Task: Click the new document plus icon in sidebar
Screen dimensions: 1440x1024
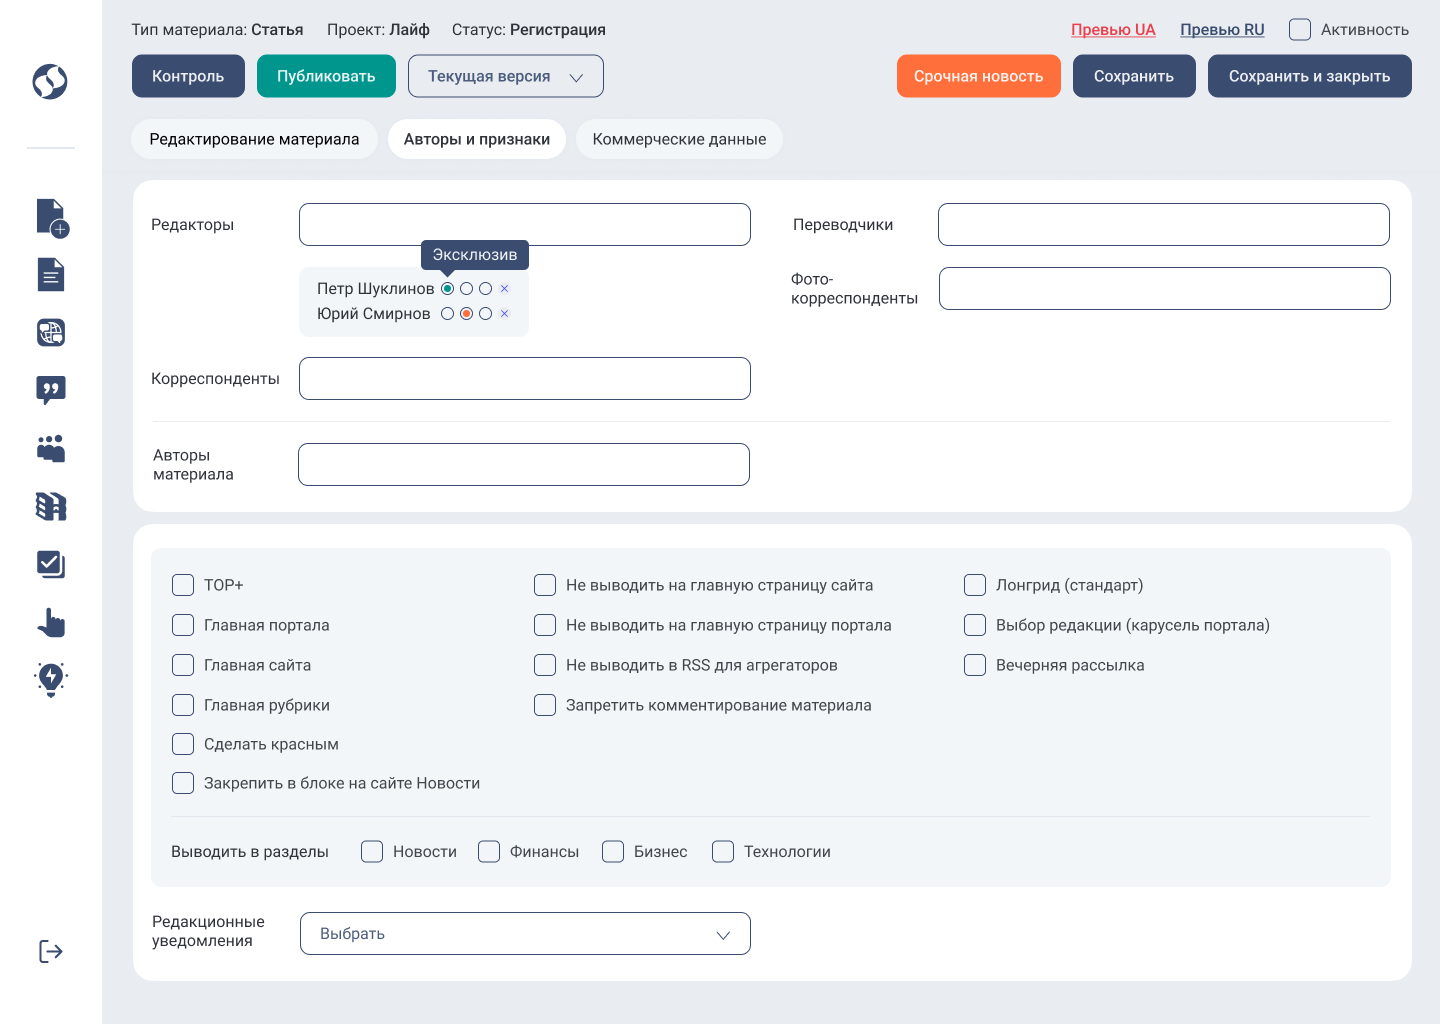Action: [51, 217]
